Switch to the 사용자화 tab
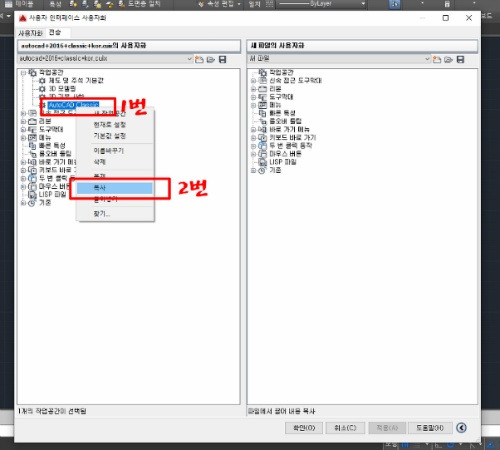Viewport: 500px width, 450px height. (x=30, y=33)
